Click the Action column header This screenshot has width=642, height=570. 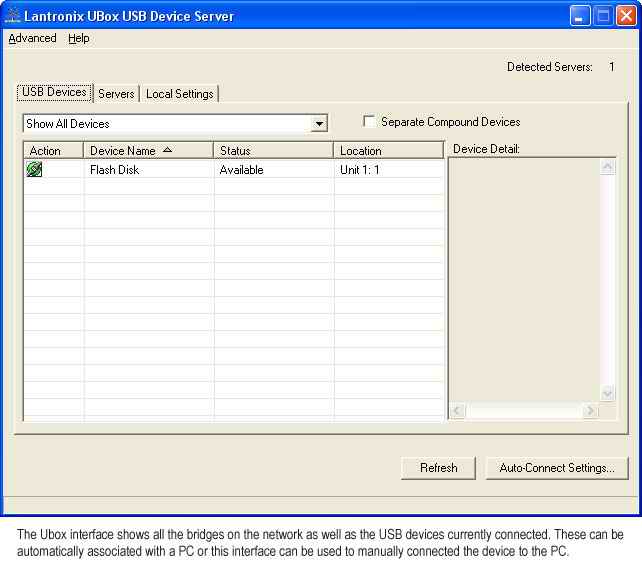click(54, 150)
